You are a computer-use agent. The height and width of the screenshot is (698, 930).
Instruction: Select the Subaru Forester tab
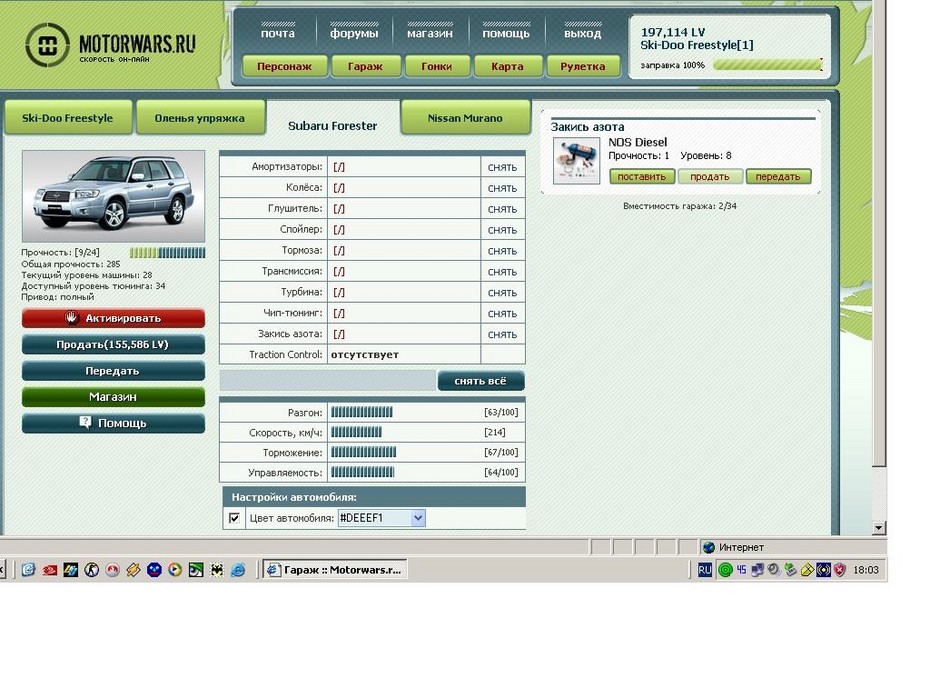coord(333,126)
